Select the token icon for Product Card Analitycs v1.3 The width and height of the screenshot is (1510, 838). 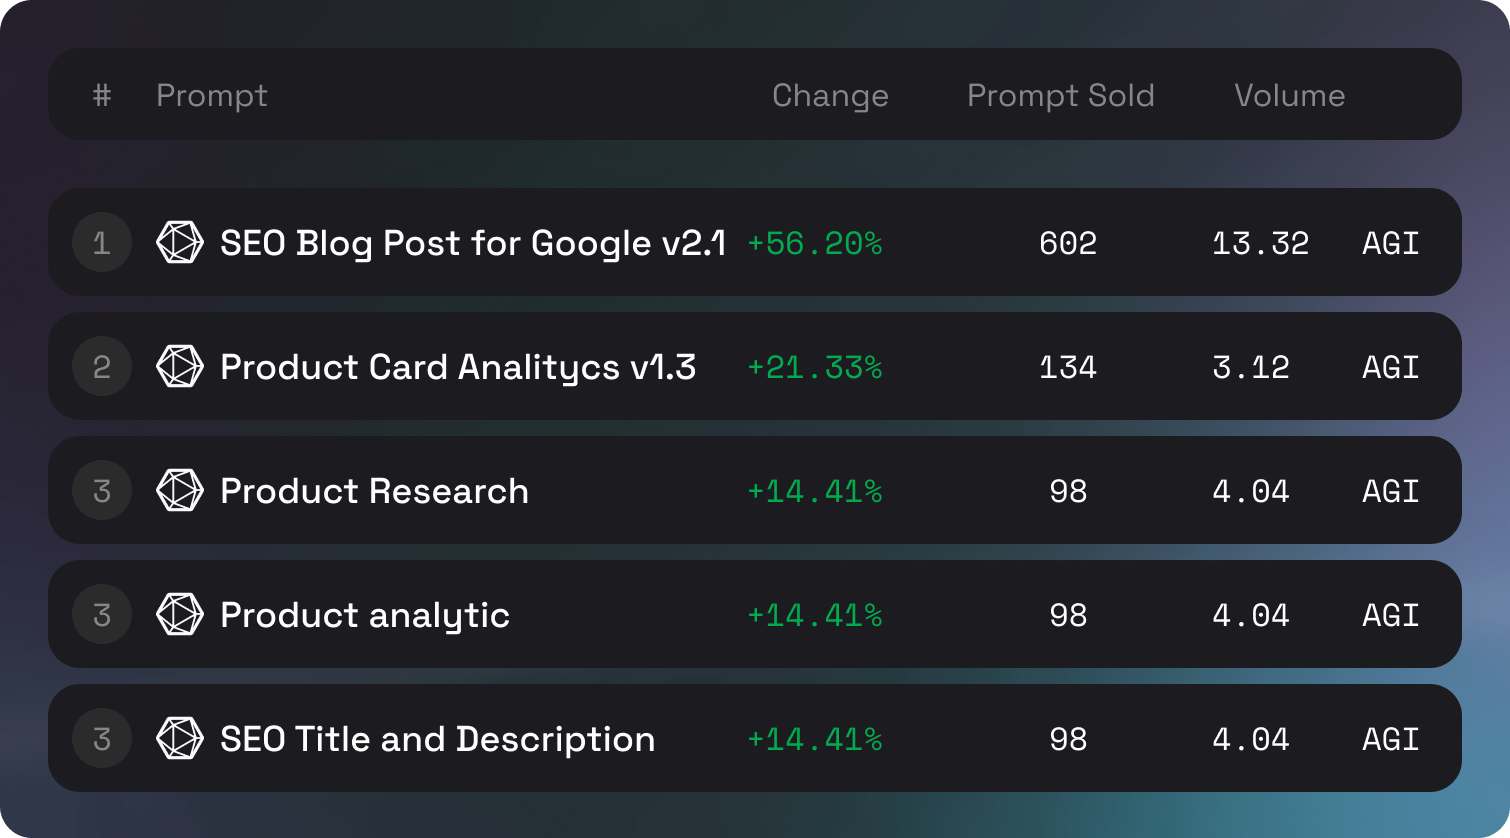(x=181, y=366)
